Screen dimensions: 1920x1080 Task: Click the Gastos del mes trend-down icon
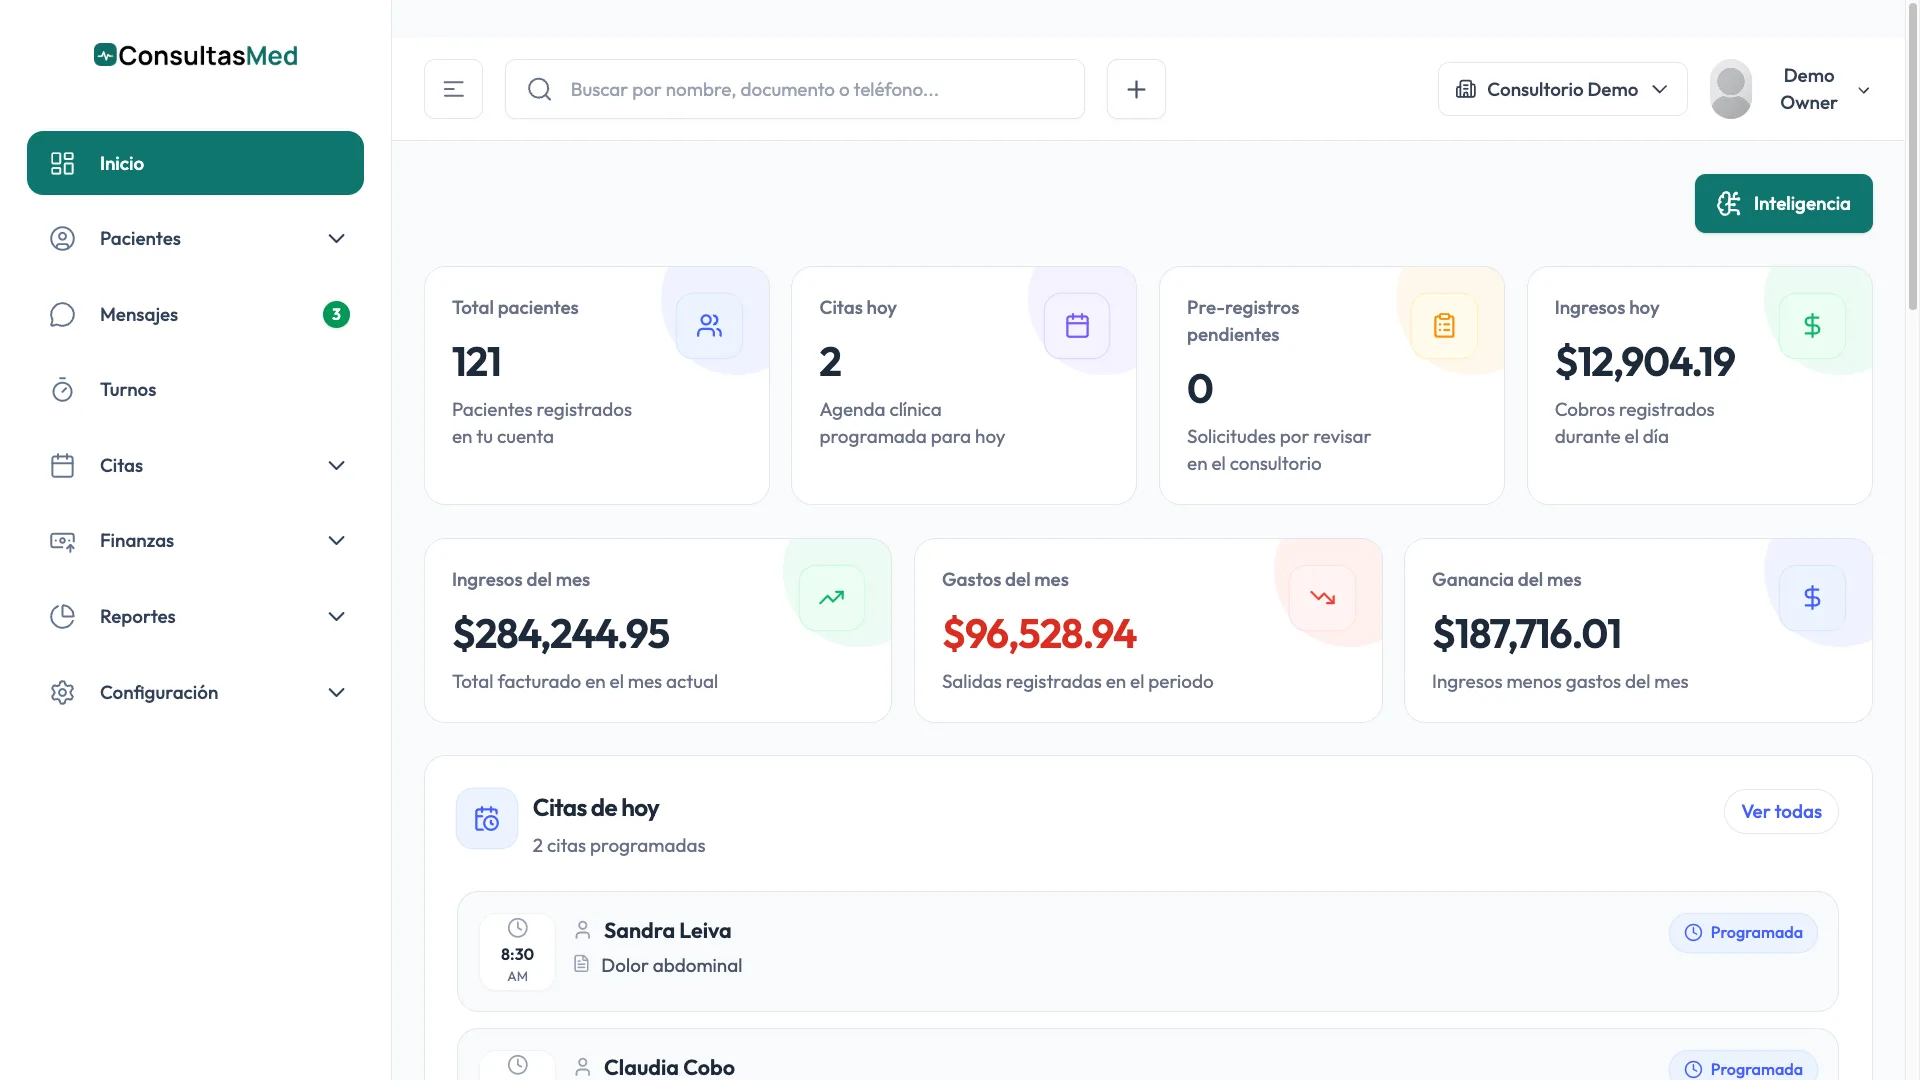[x=1323, y=598]
